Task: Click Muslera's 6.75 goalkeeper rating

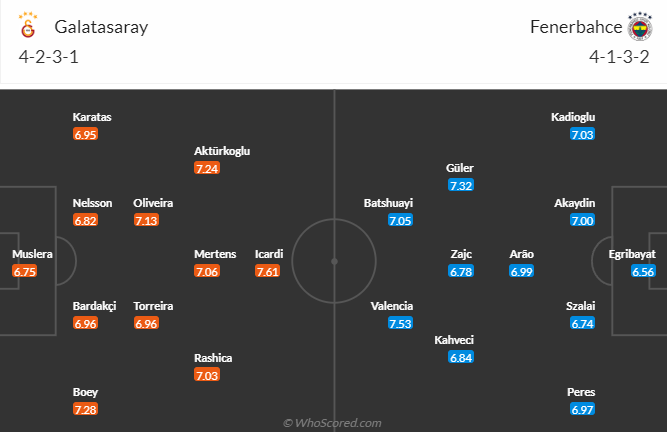Action: coord(25,271)
